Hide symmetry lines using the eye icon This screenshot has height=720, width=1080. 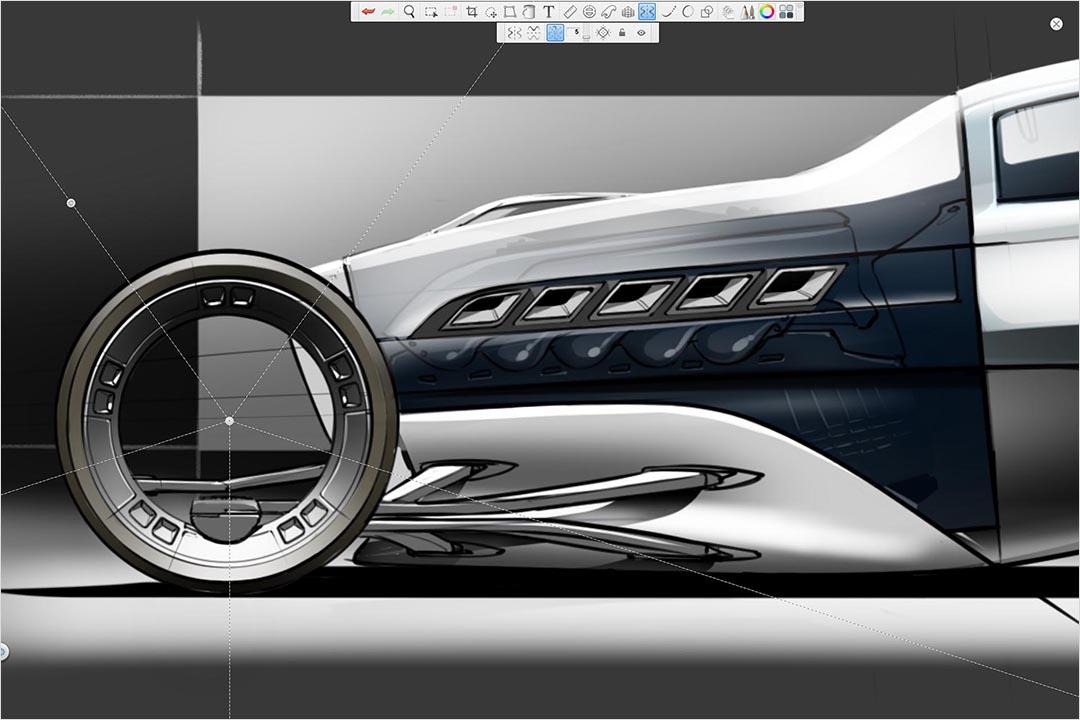click(640, 31)
